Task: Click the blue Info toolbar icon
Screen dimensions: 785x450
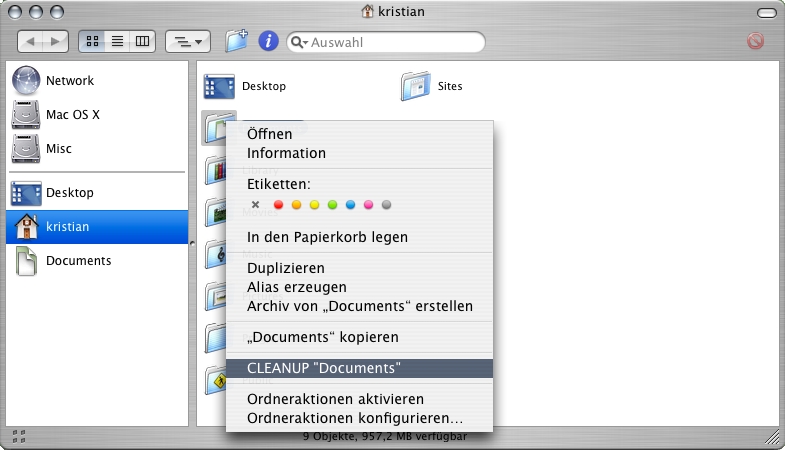Action: point(268,41)
